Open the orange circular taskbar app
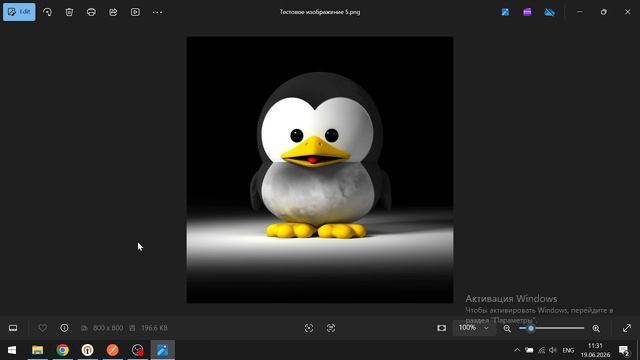 (x=87, y=350)
